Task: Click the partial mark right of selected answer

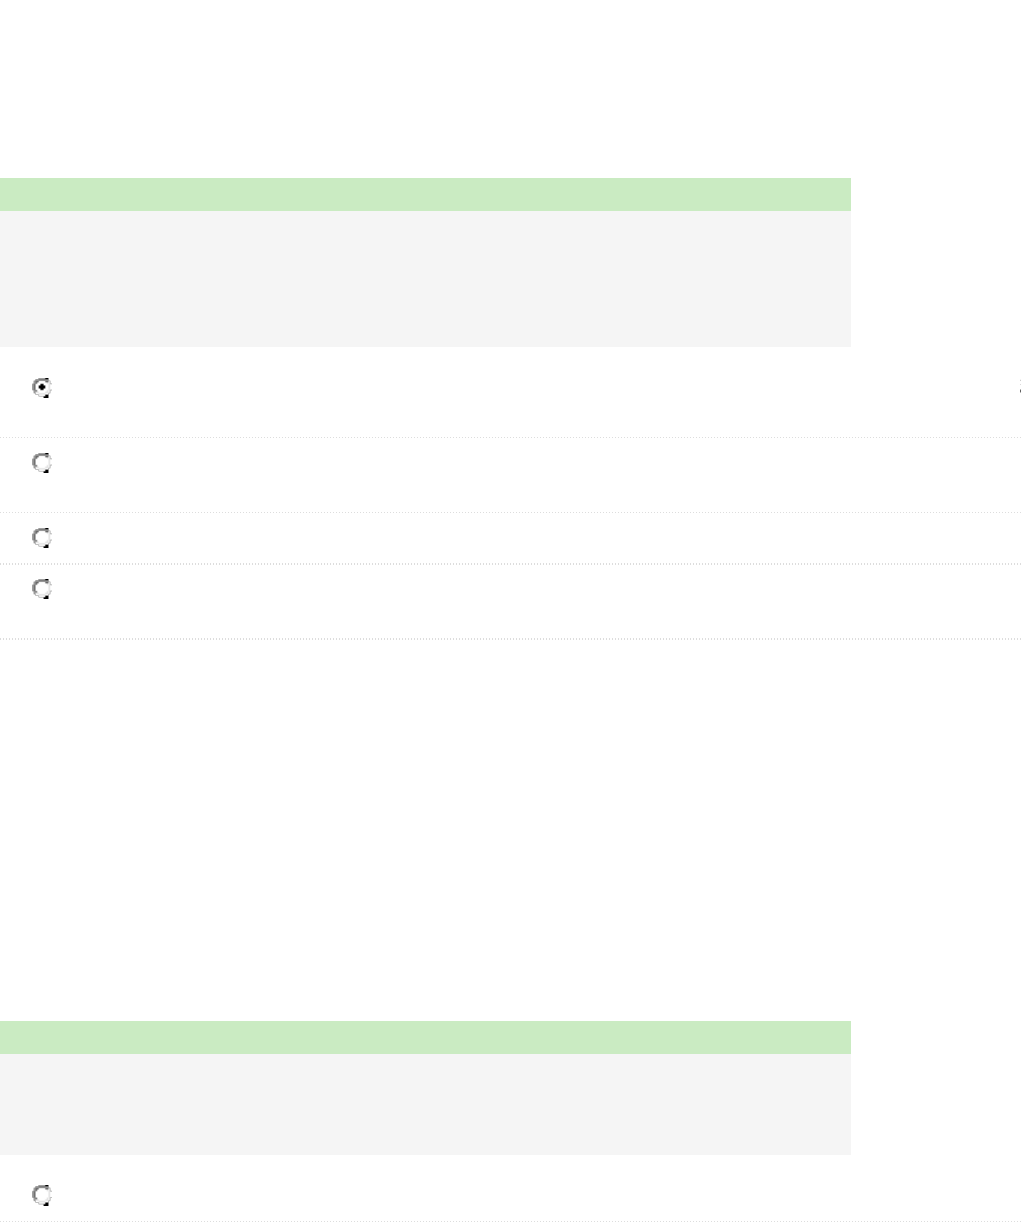Action: coord(1018,389)
